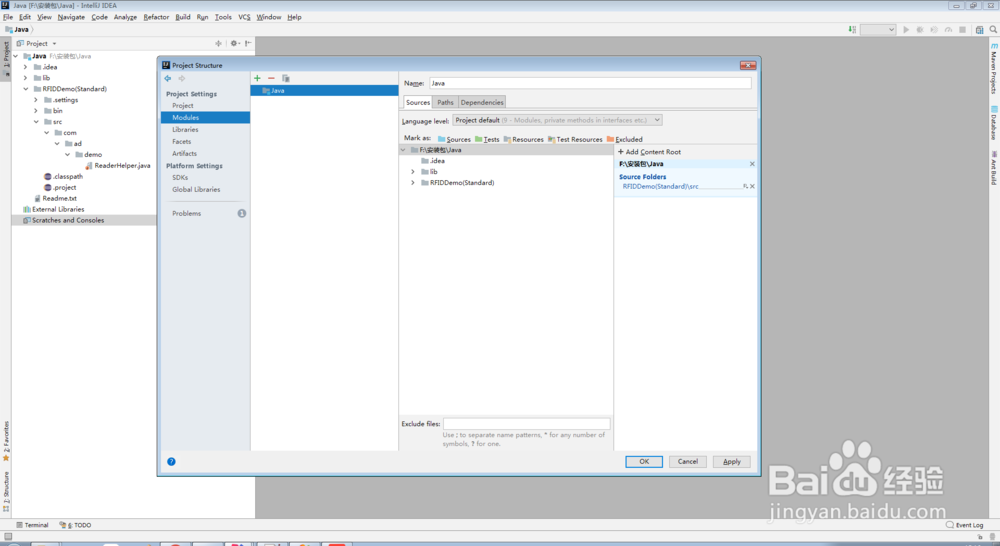Click the Exclude files input field
Image resolution: width=1000 pixels, height=546 pixels.
pos(527,424)
